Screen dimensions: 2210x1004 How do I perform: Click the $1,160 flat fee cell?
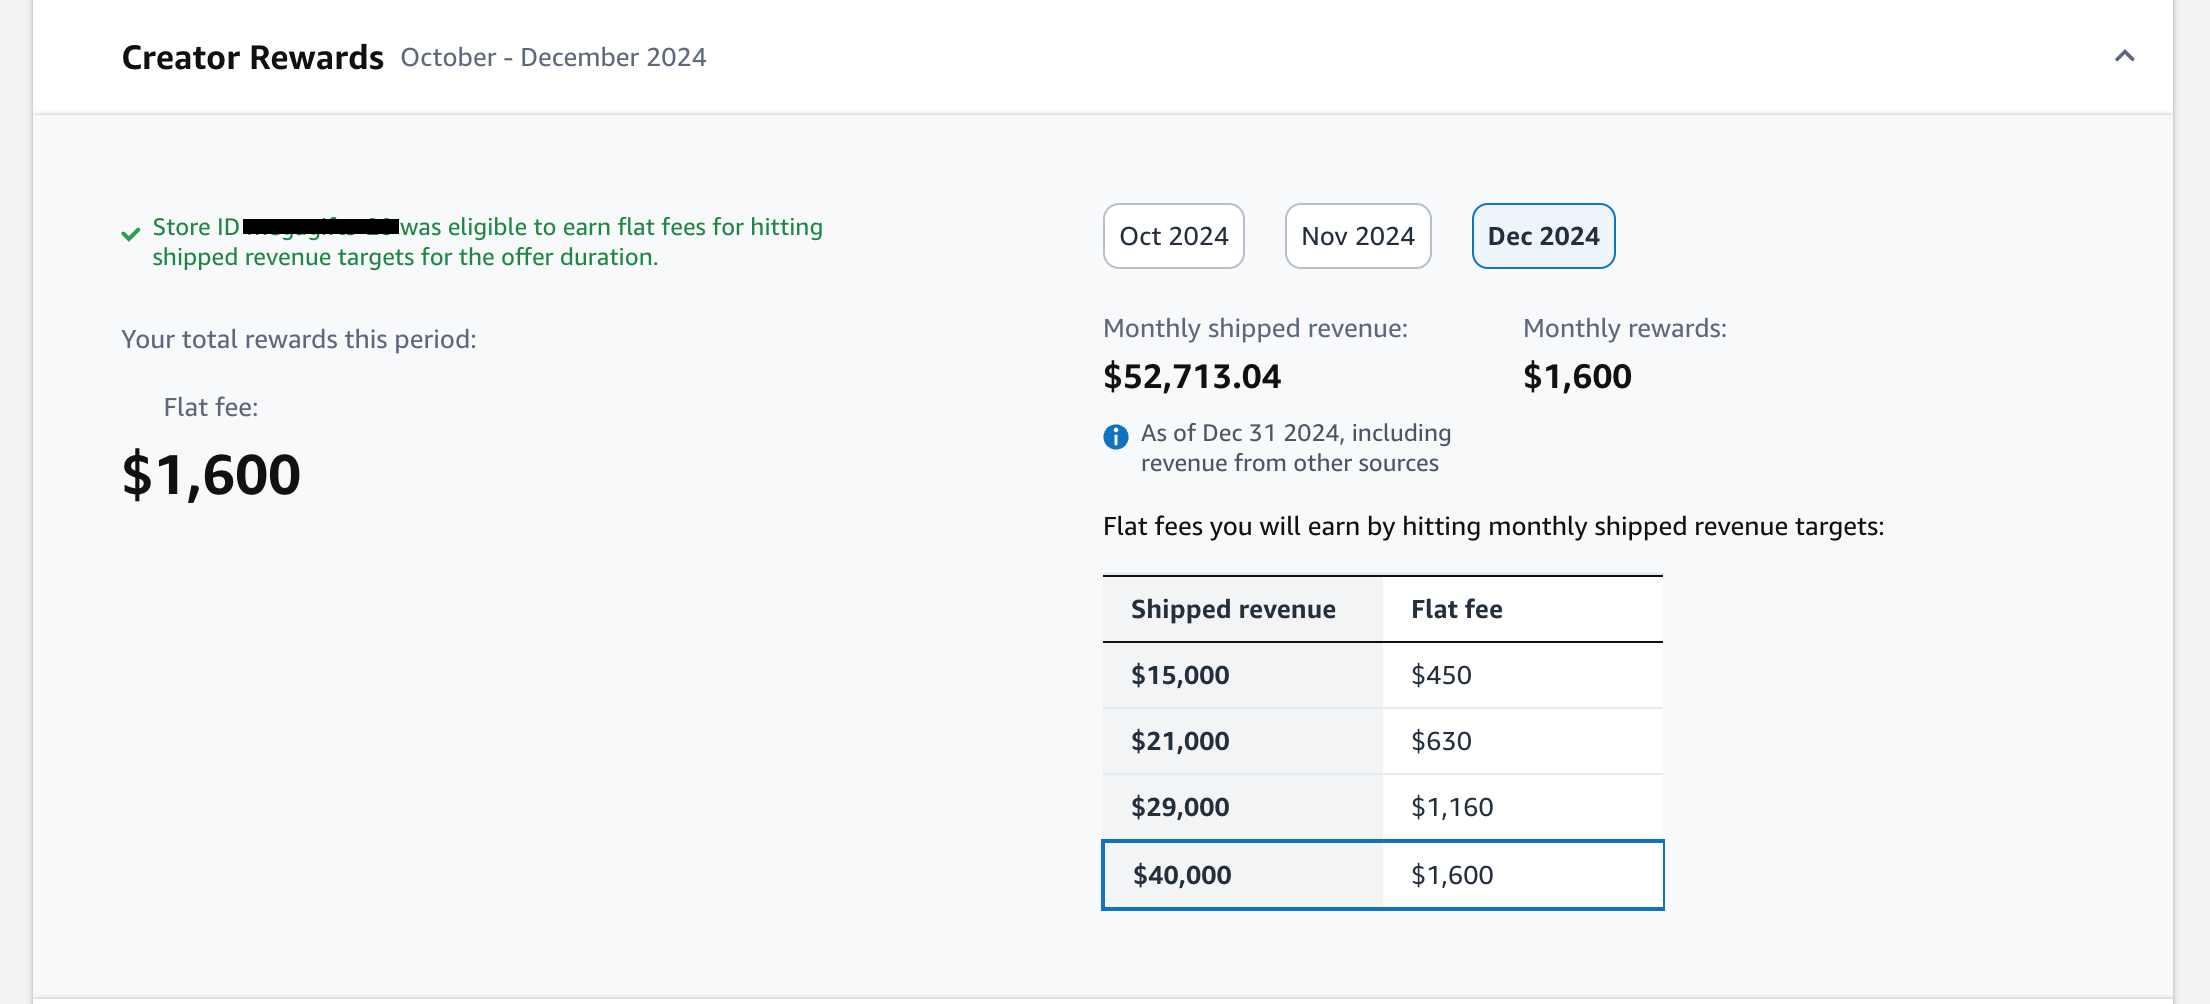1452,807
